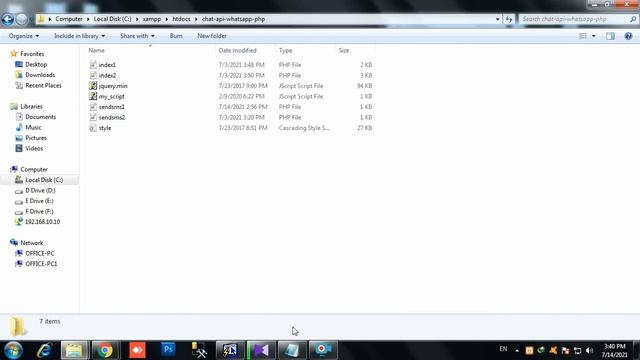Open network location 192.168.10.10

pos(42,222)
